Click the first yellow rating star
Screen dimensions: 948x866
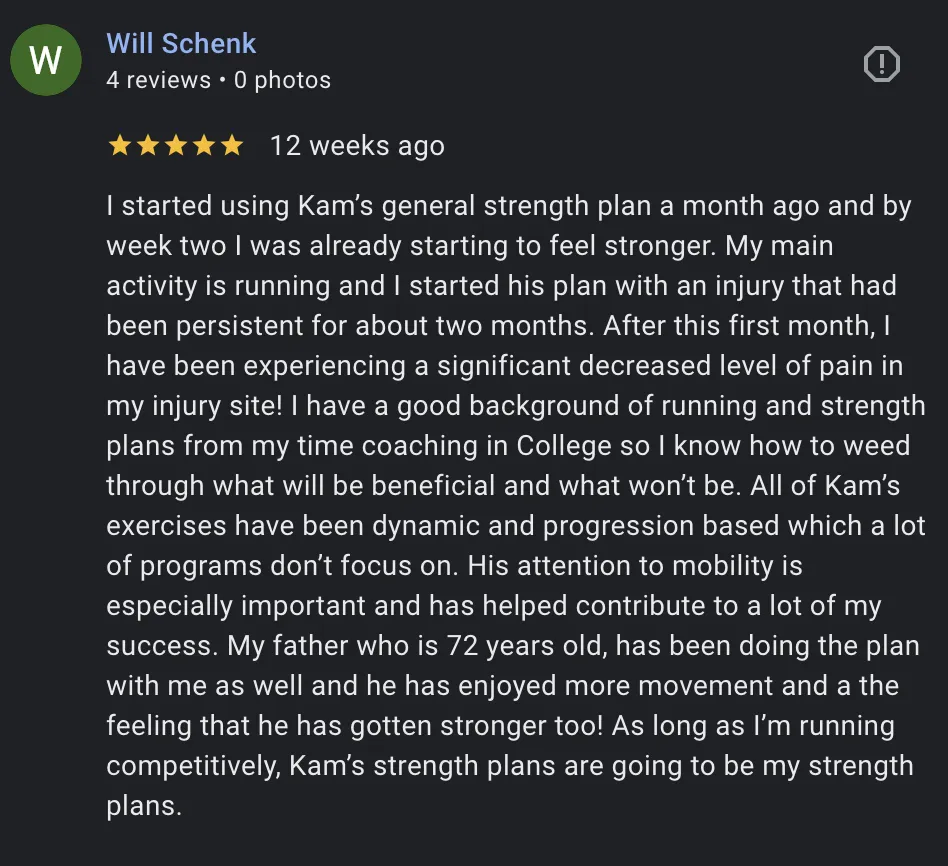(x=119, y=146)
